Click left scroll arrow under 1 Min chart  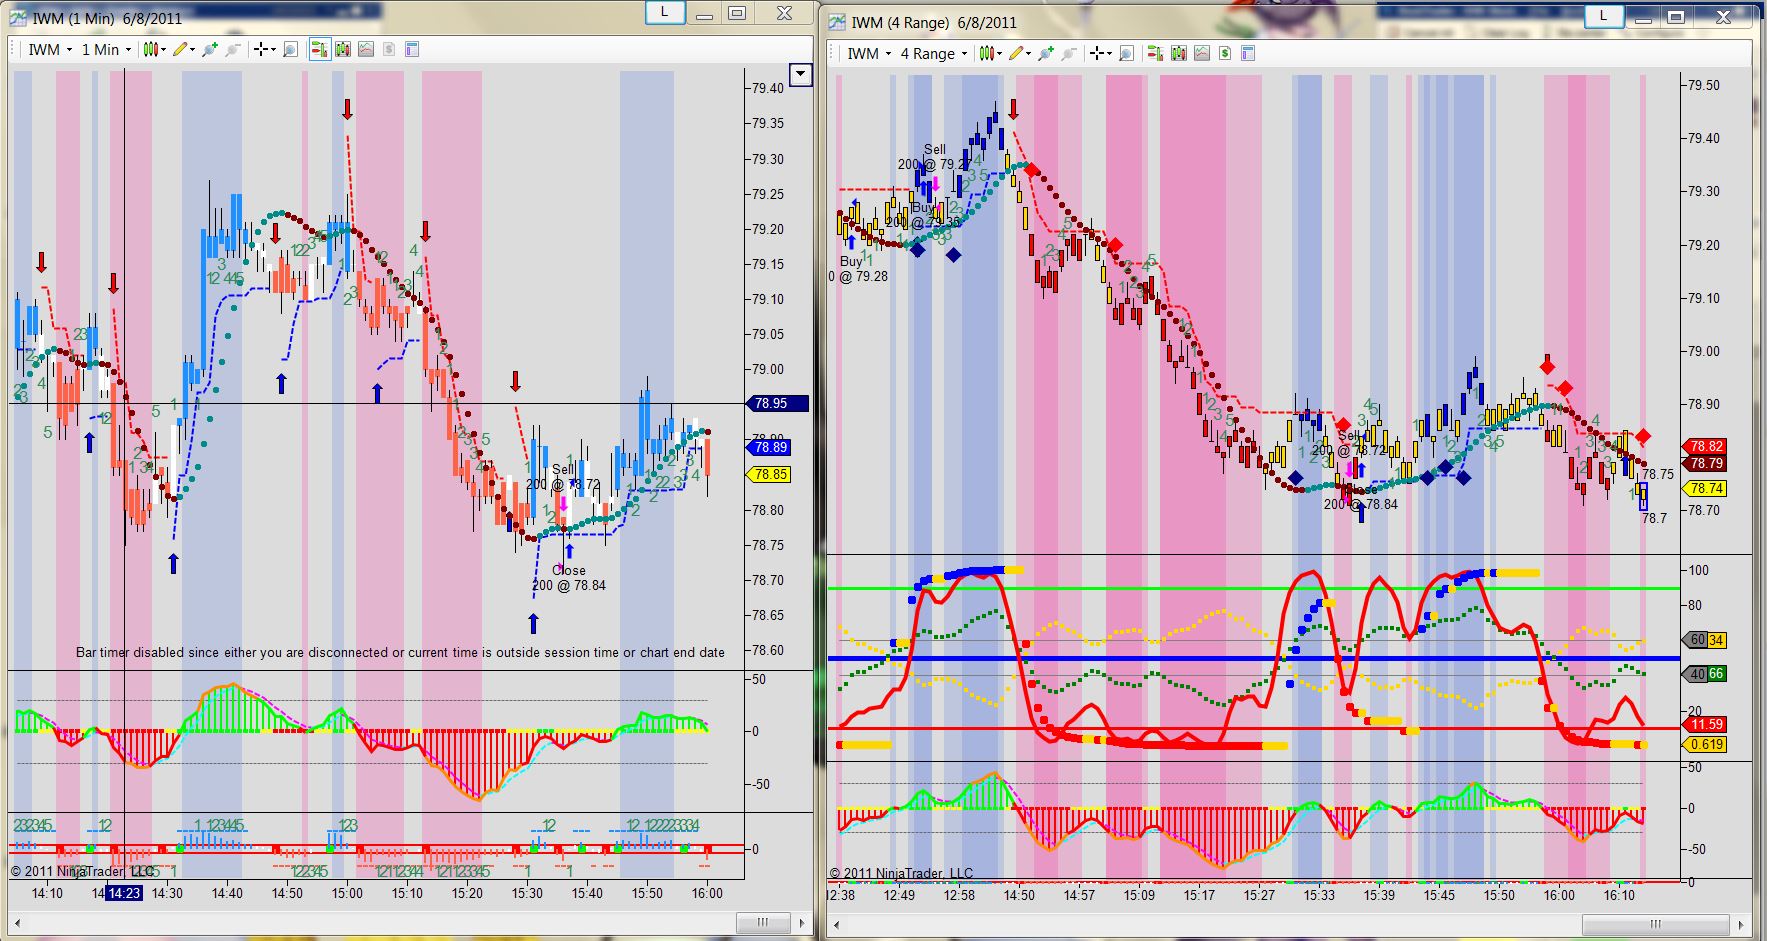[17, 922]
